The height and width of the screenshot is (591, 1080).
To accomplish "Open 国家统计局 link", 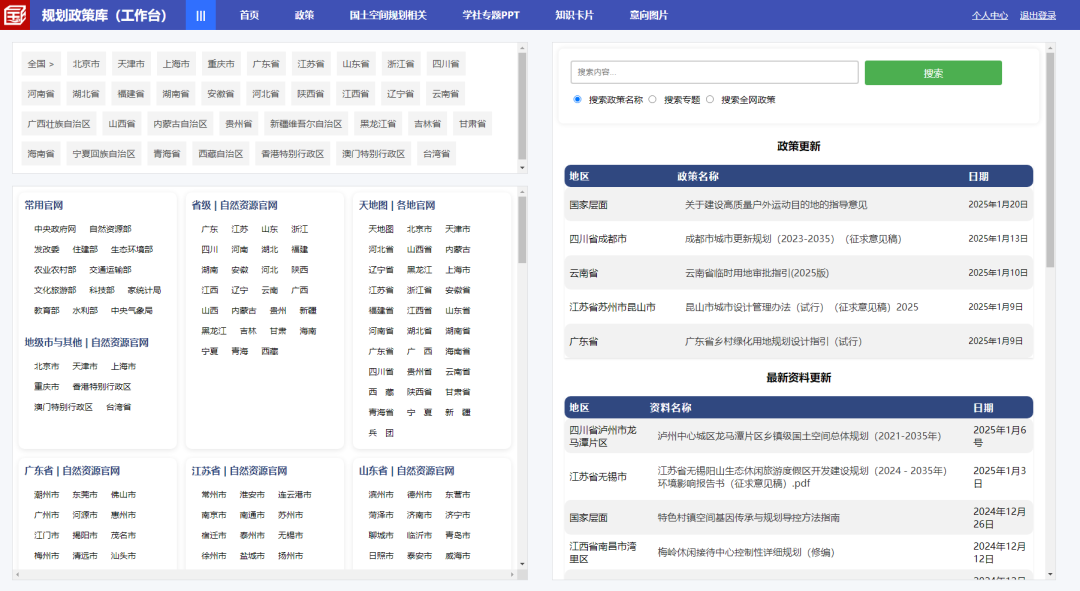I will pos(144,290).
